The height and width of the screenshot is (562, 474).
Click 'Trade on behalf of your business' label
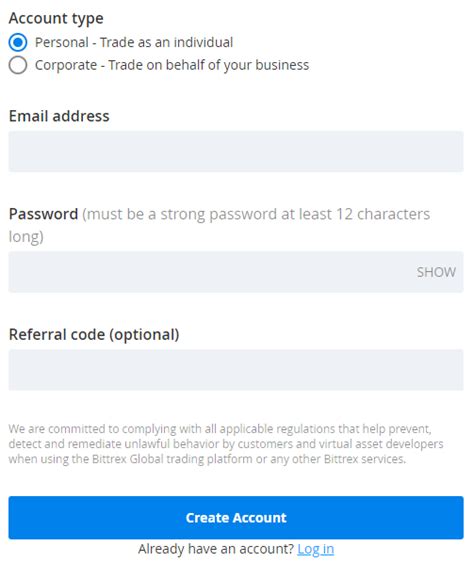172,65
